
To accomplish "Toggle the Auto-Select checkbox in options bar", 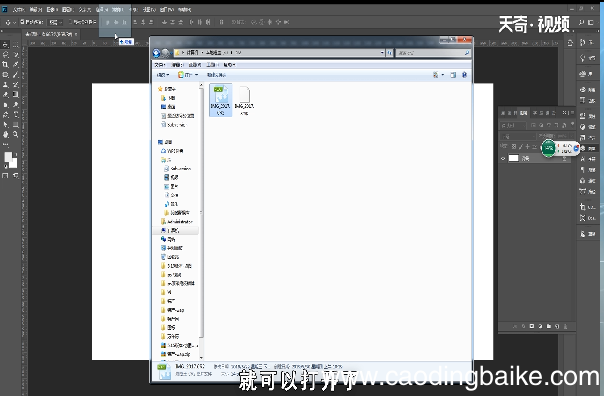I will [x=22, y=22].
